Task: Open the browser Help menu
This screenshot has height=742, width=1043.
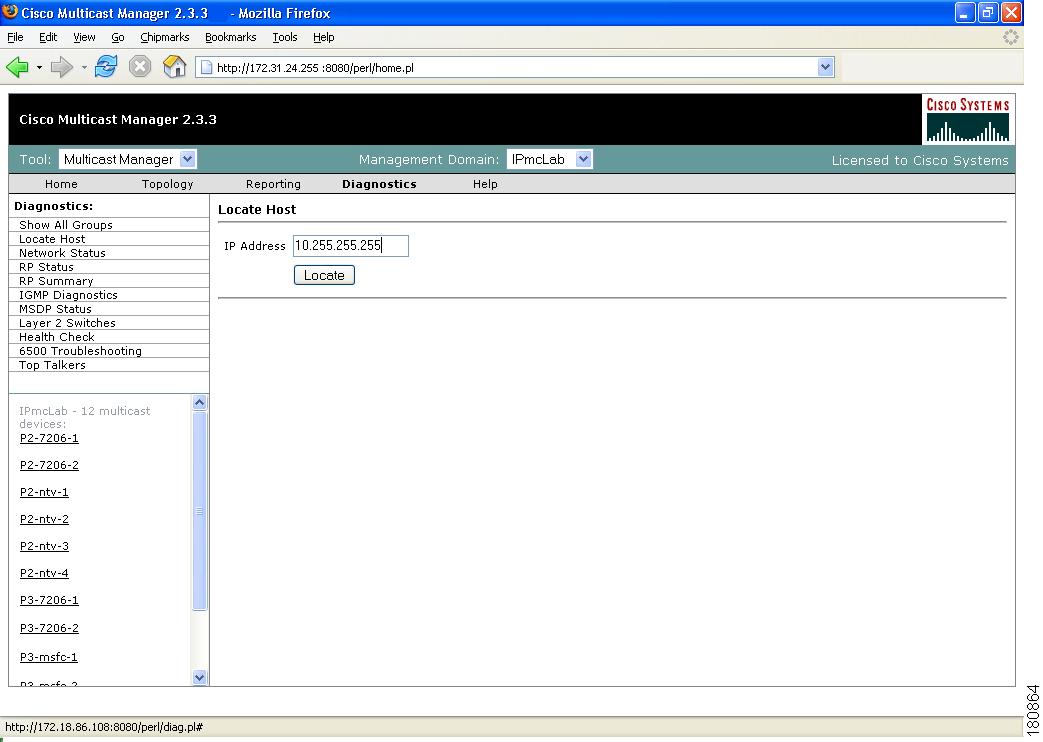Action: 324,37
